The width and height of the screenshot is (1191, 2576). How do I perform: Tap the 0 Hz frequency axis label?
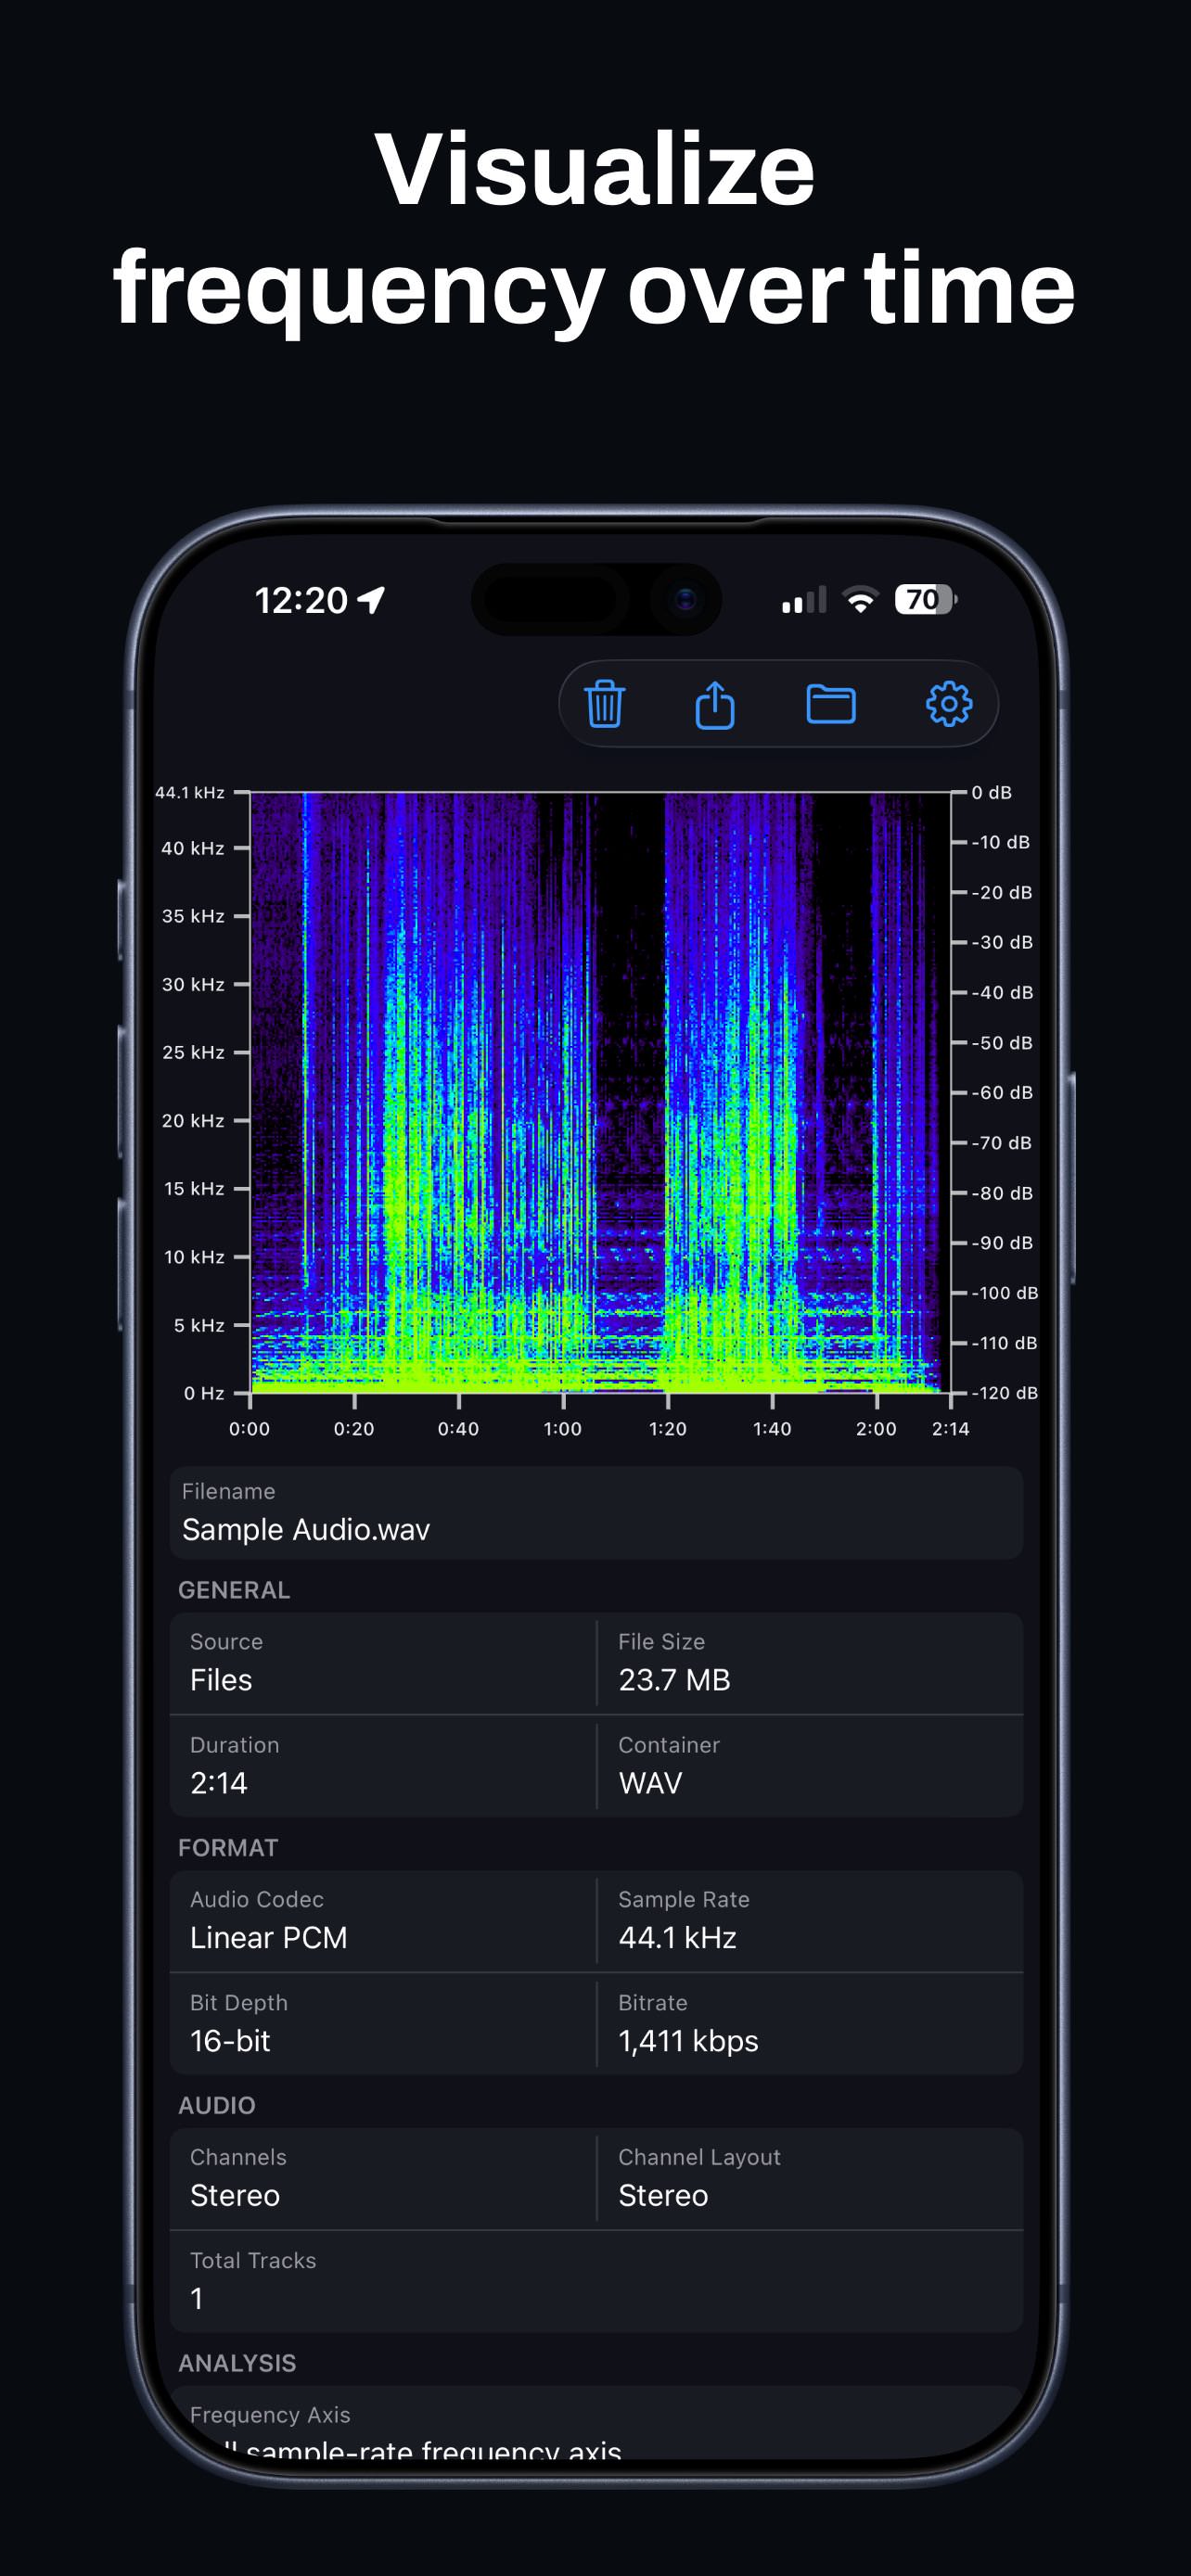pos(204,1393)
